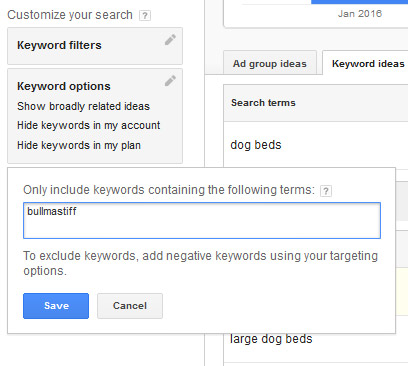Focus the bullmastiff terms text box
The height and width of the screenshot is (366, 408).
(x=202, y=220)
